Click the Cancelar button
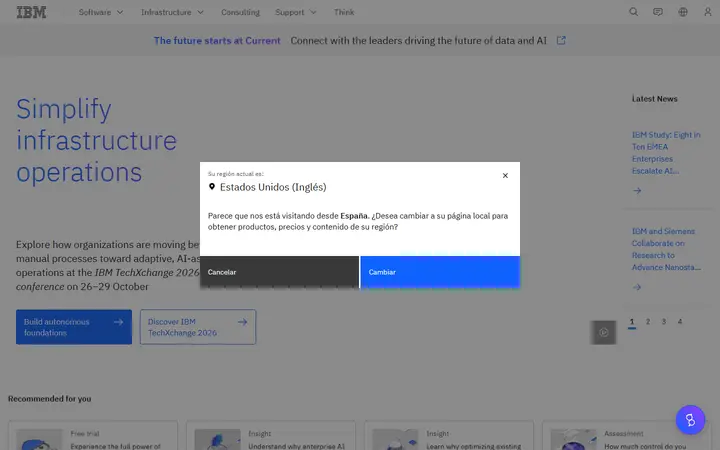The width and height of the screenshot is (720, 450). [x=279, y=272]
